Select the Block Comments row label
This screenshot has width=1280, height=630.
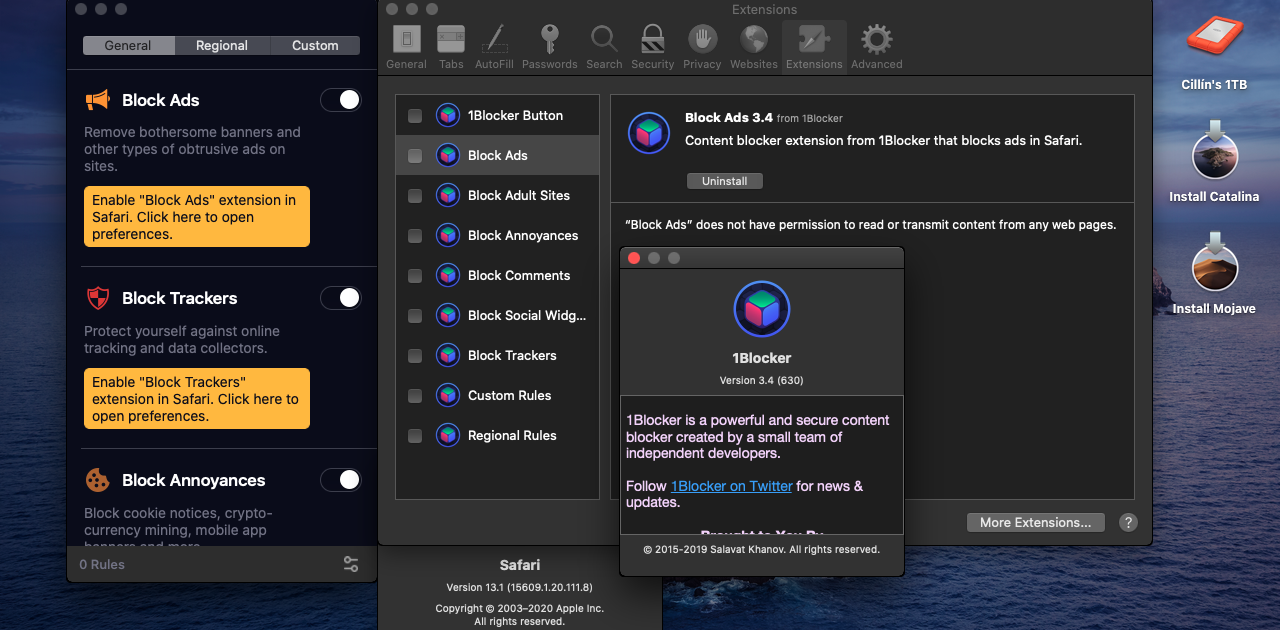pyautogui.click(x=519, y=275)
